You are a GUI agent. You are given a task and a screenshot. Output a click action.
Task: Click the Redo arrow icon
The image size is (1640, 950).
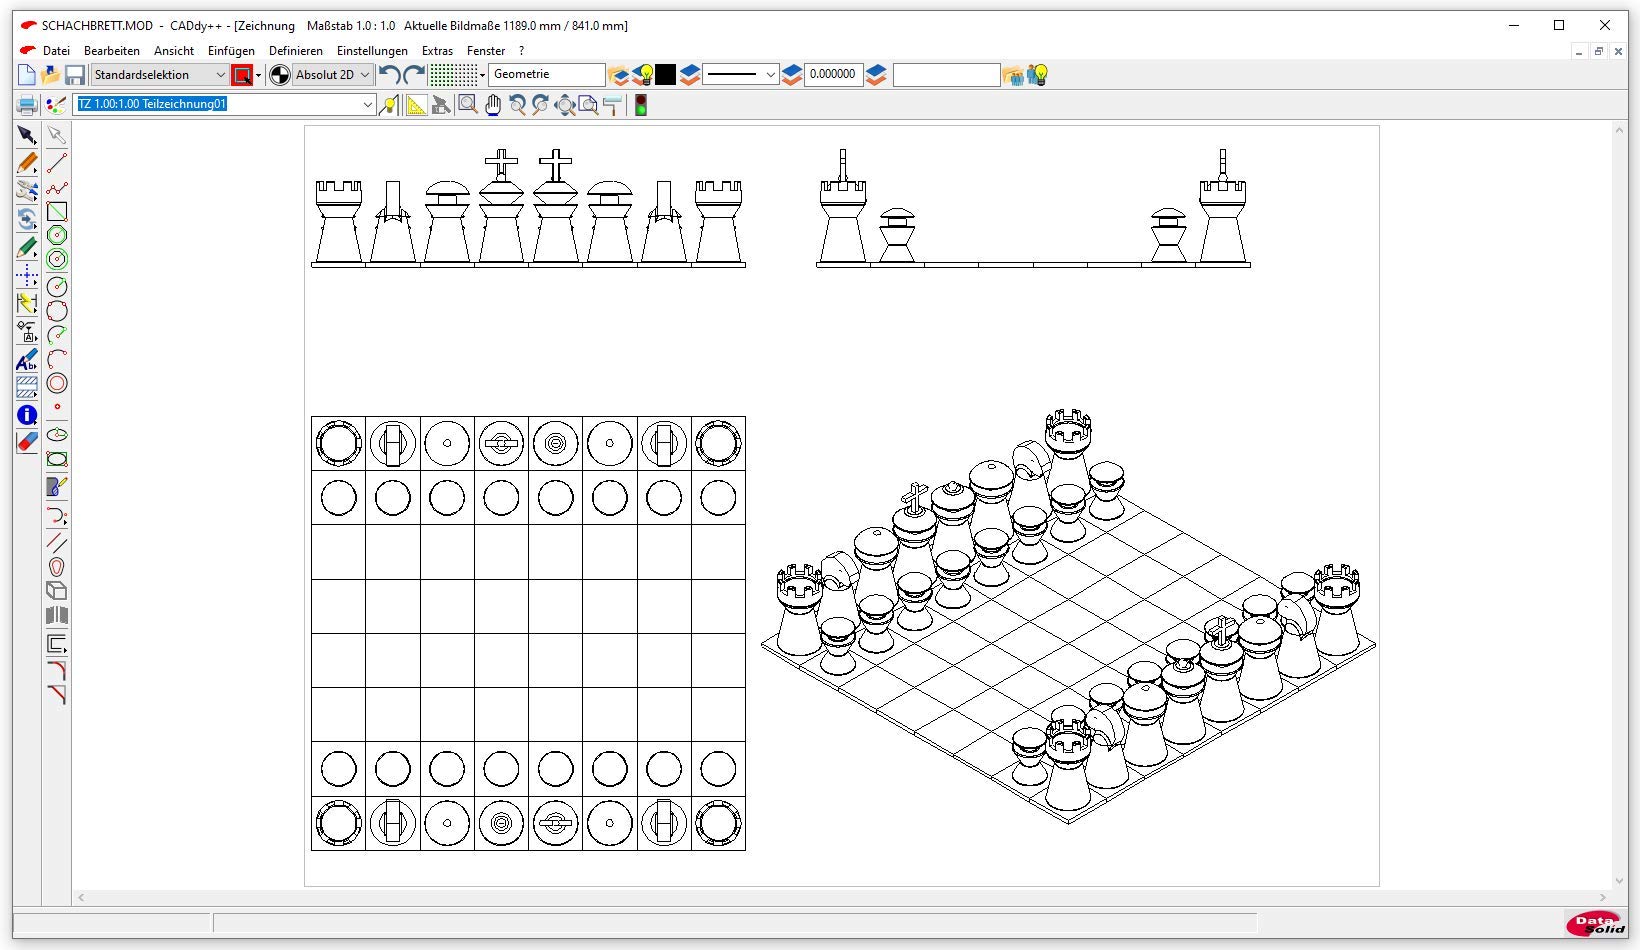click(414, 75)
